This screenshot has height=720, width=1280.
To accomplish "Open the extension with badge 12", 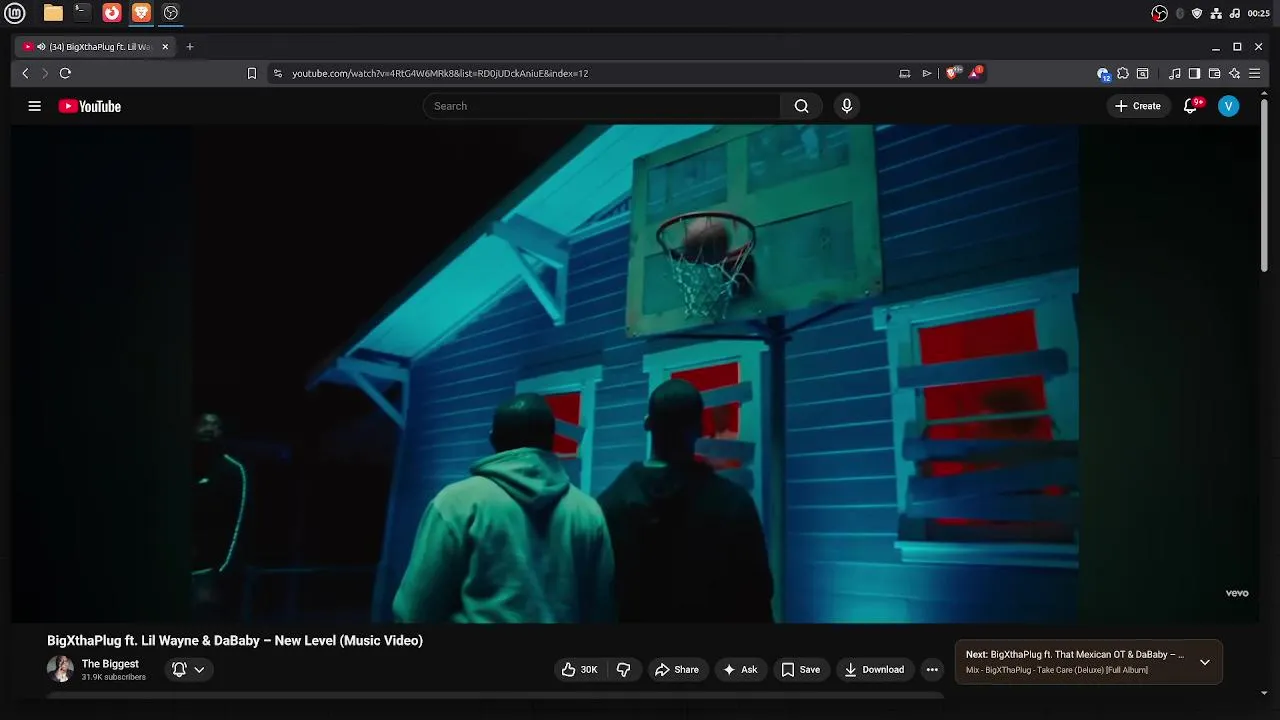I will (1103, 73).
